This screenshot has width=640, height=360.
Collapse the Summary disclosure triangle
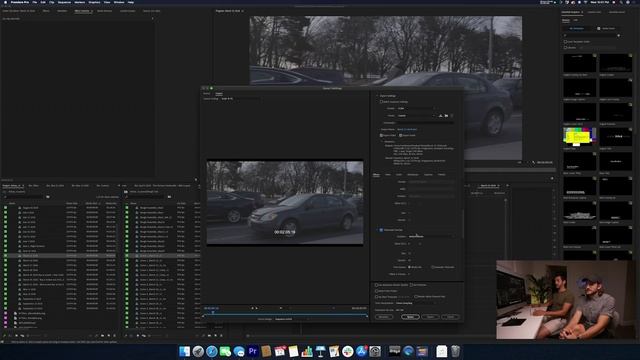click(x=382, y=141)
